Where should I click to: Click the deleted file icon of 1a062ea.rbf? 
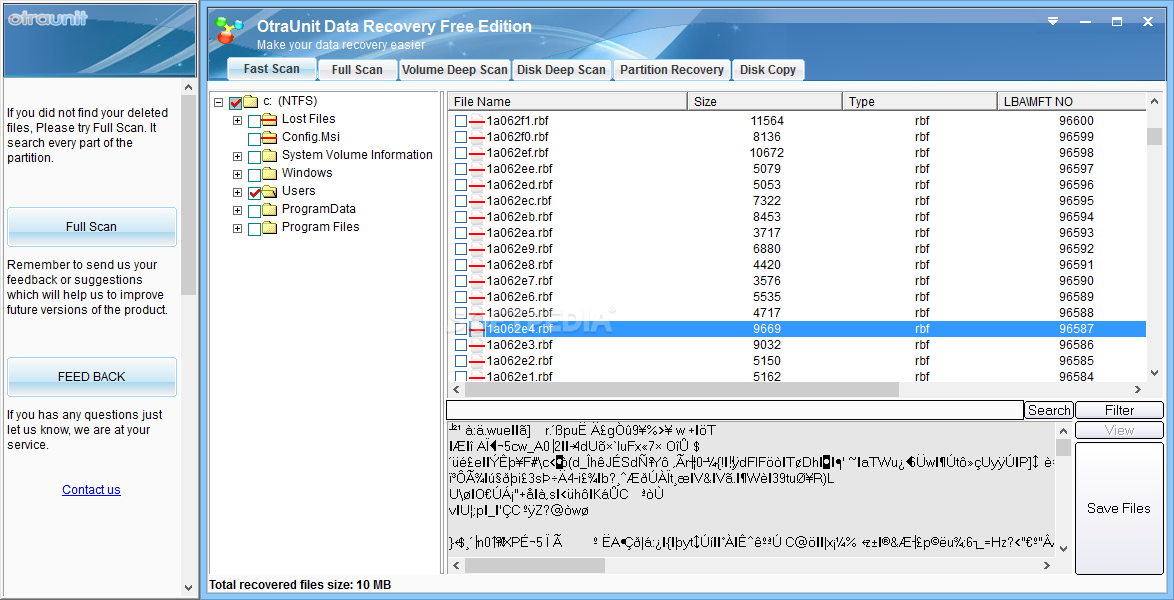tap(477, 232)
